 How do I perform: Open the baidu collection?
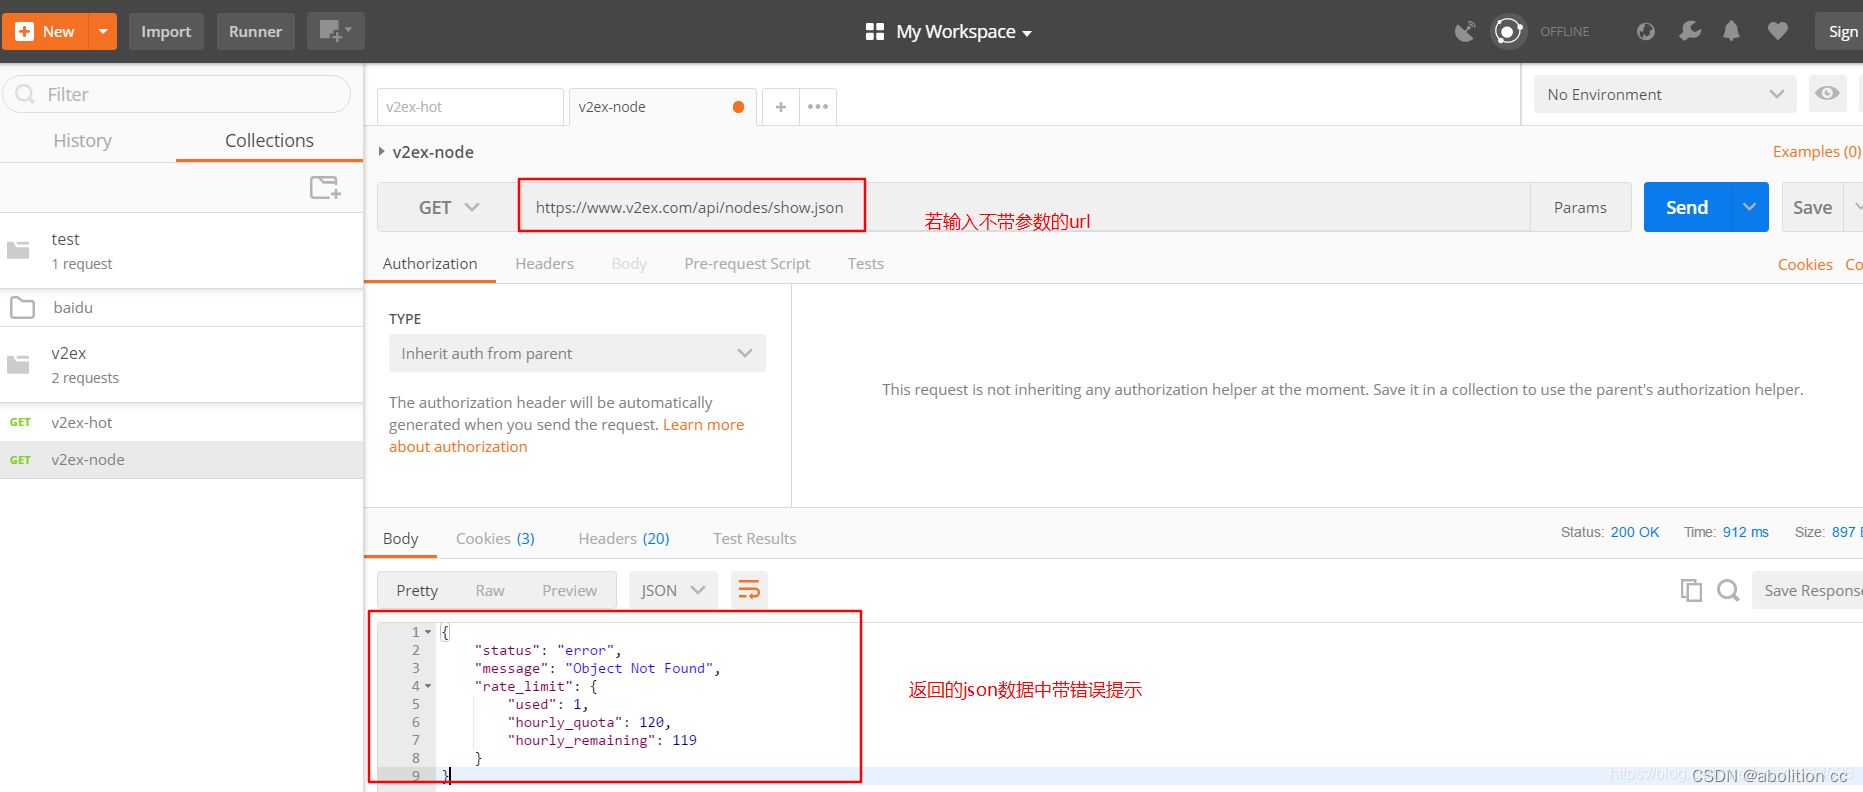(181, 308)
